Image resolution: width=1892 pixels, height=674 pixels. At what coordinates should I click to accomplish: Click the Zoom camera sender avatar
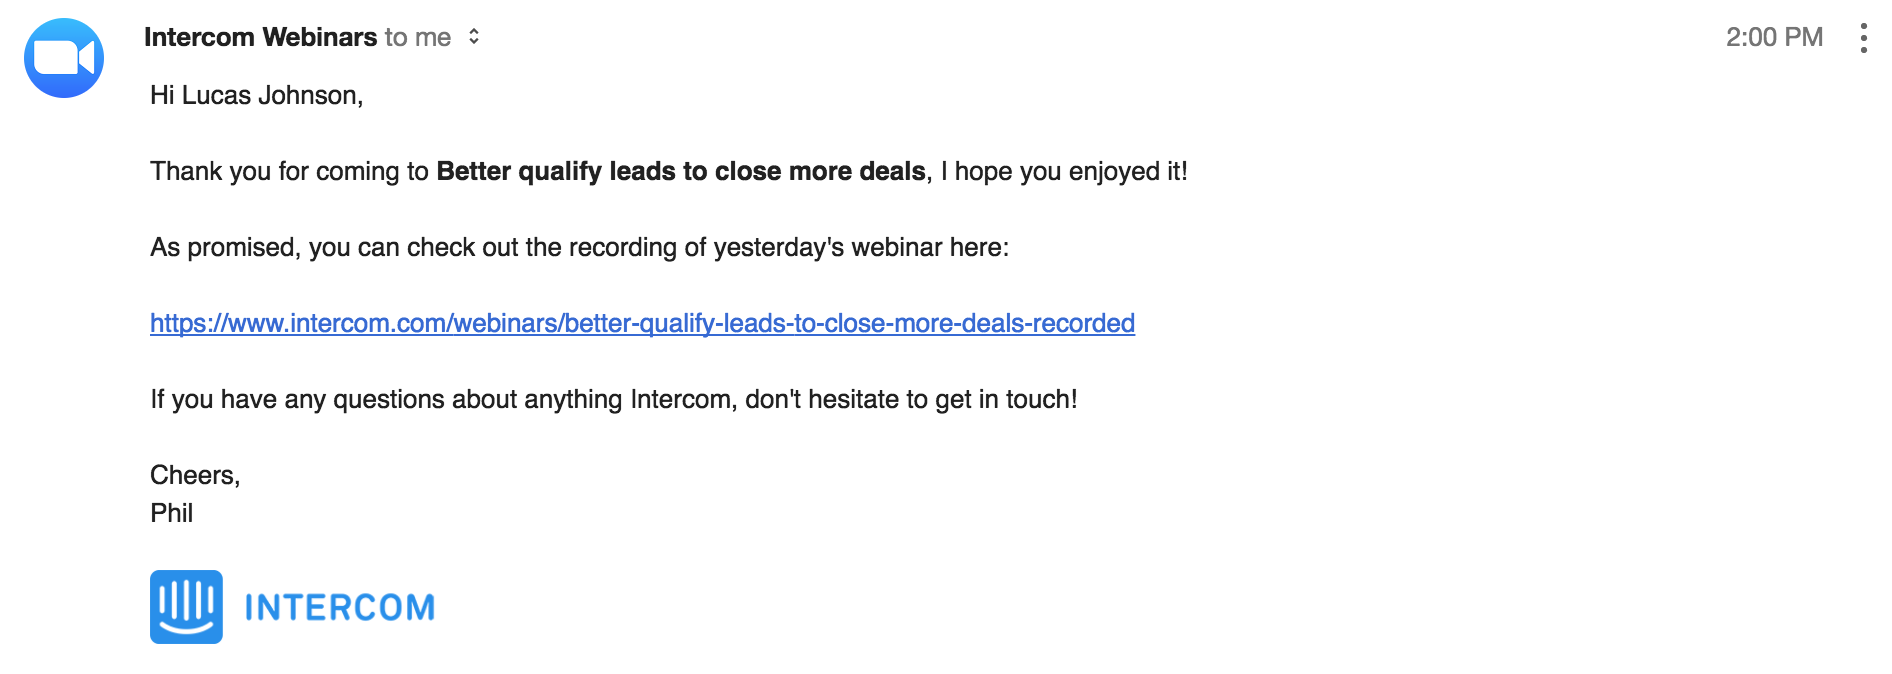point(64,58)
